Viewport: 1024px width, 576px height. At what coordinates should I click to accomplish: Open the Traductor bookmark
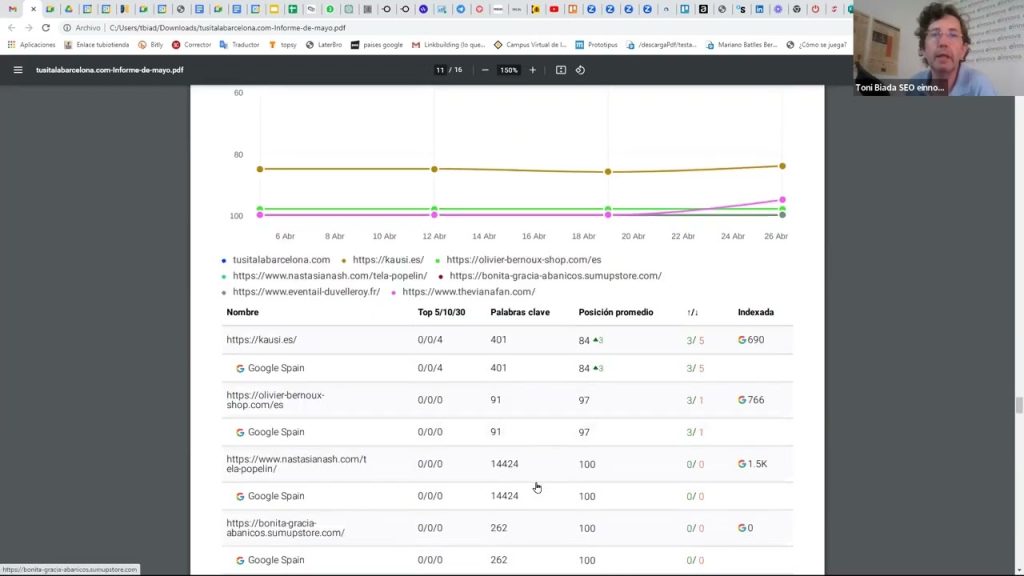(x=240, y=45)
